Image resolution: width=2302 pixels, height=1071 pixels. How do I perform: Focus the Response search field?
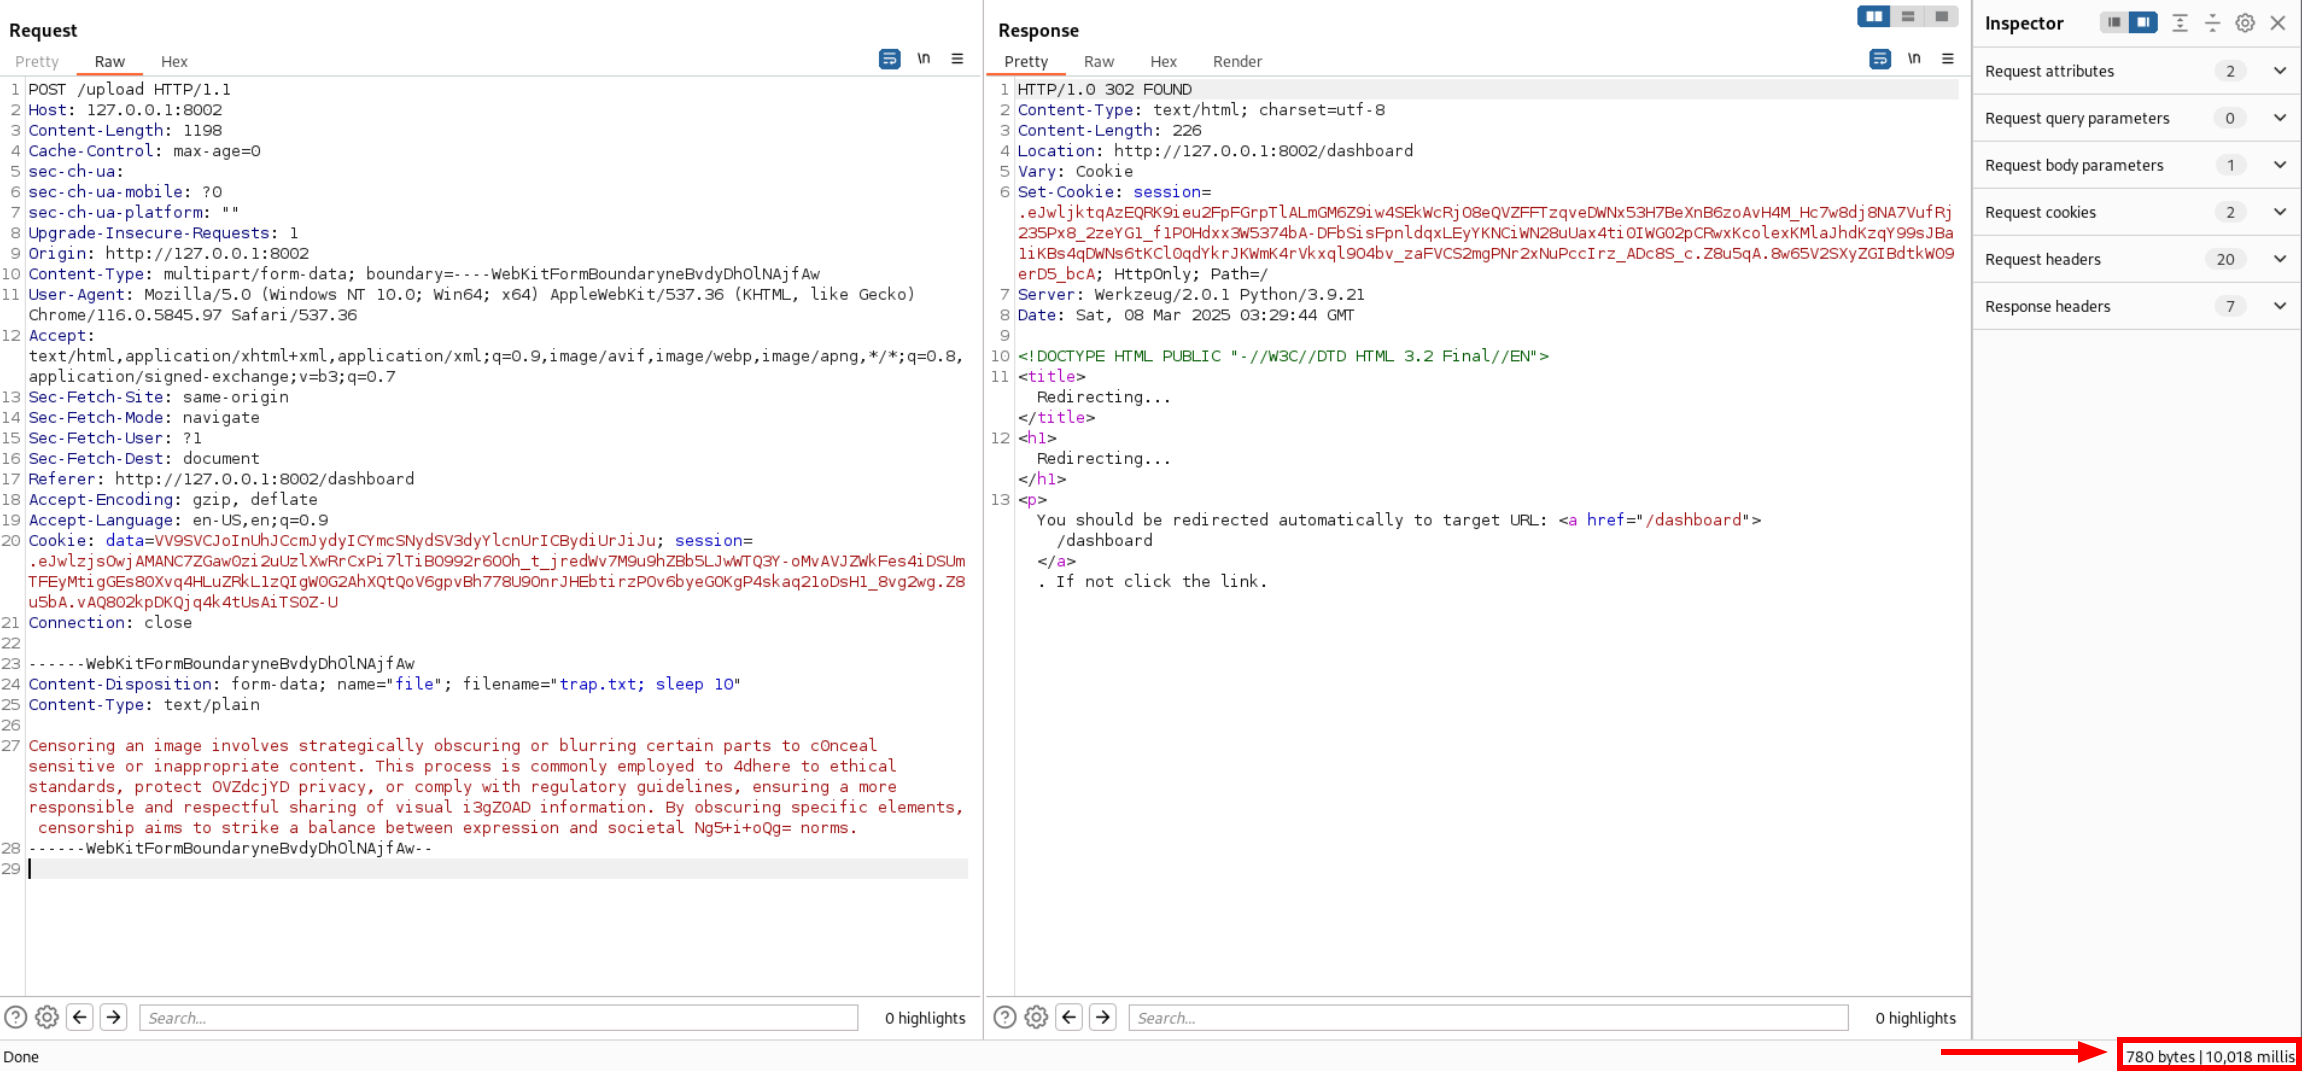coord(1488,1018)
